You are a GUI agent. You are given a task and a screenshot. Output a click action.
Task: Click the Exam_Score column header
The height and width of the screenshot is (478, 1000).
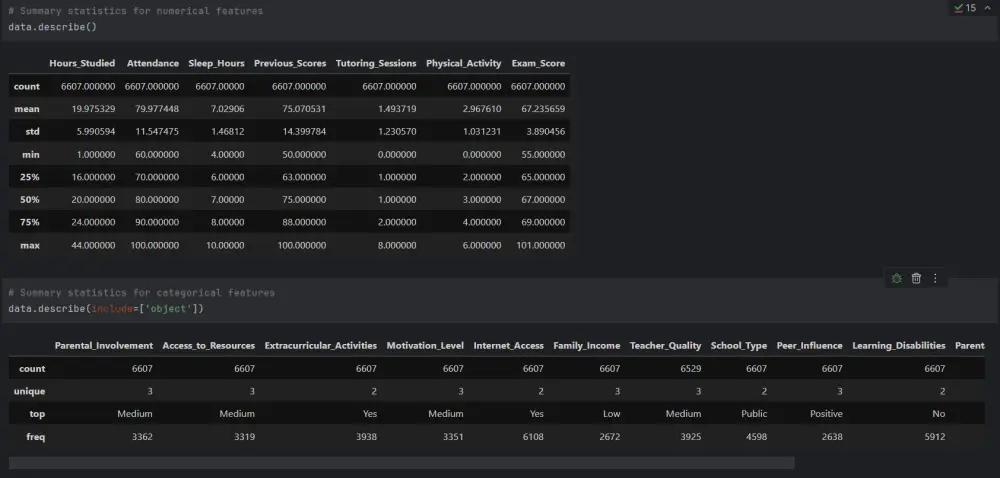(538, 63)
